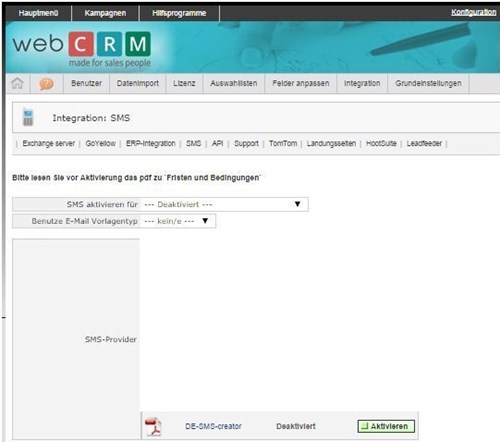
Task: Open the DE-SMS-creator PDF icon
Action: pyautogui.click(x=153, y=426)
